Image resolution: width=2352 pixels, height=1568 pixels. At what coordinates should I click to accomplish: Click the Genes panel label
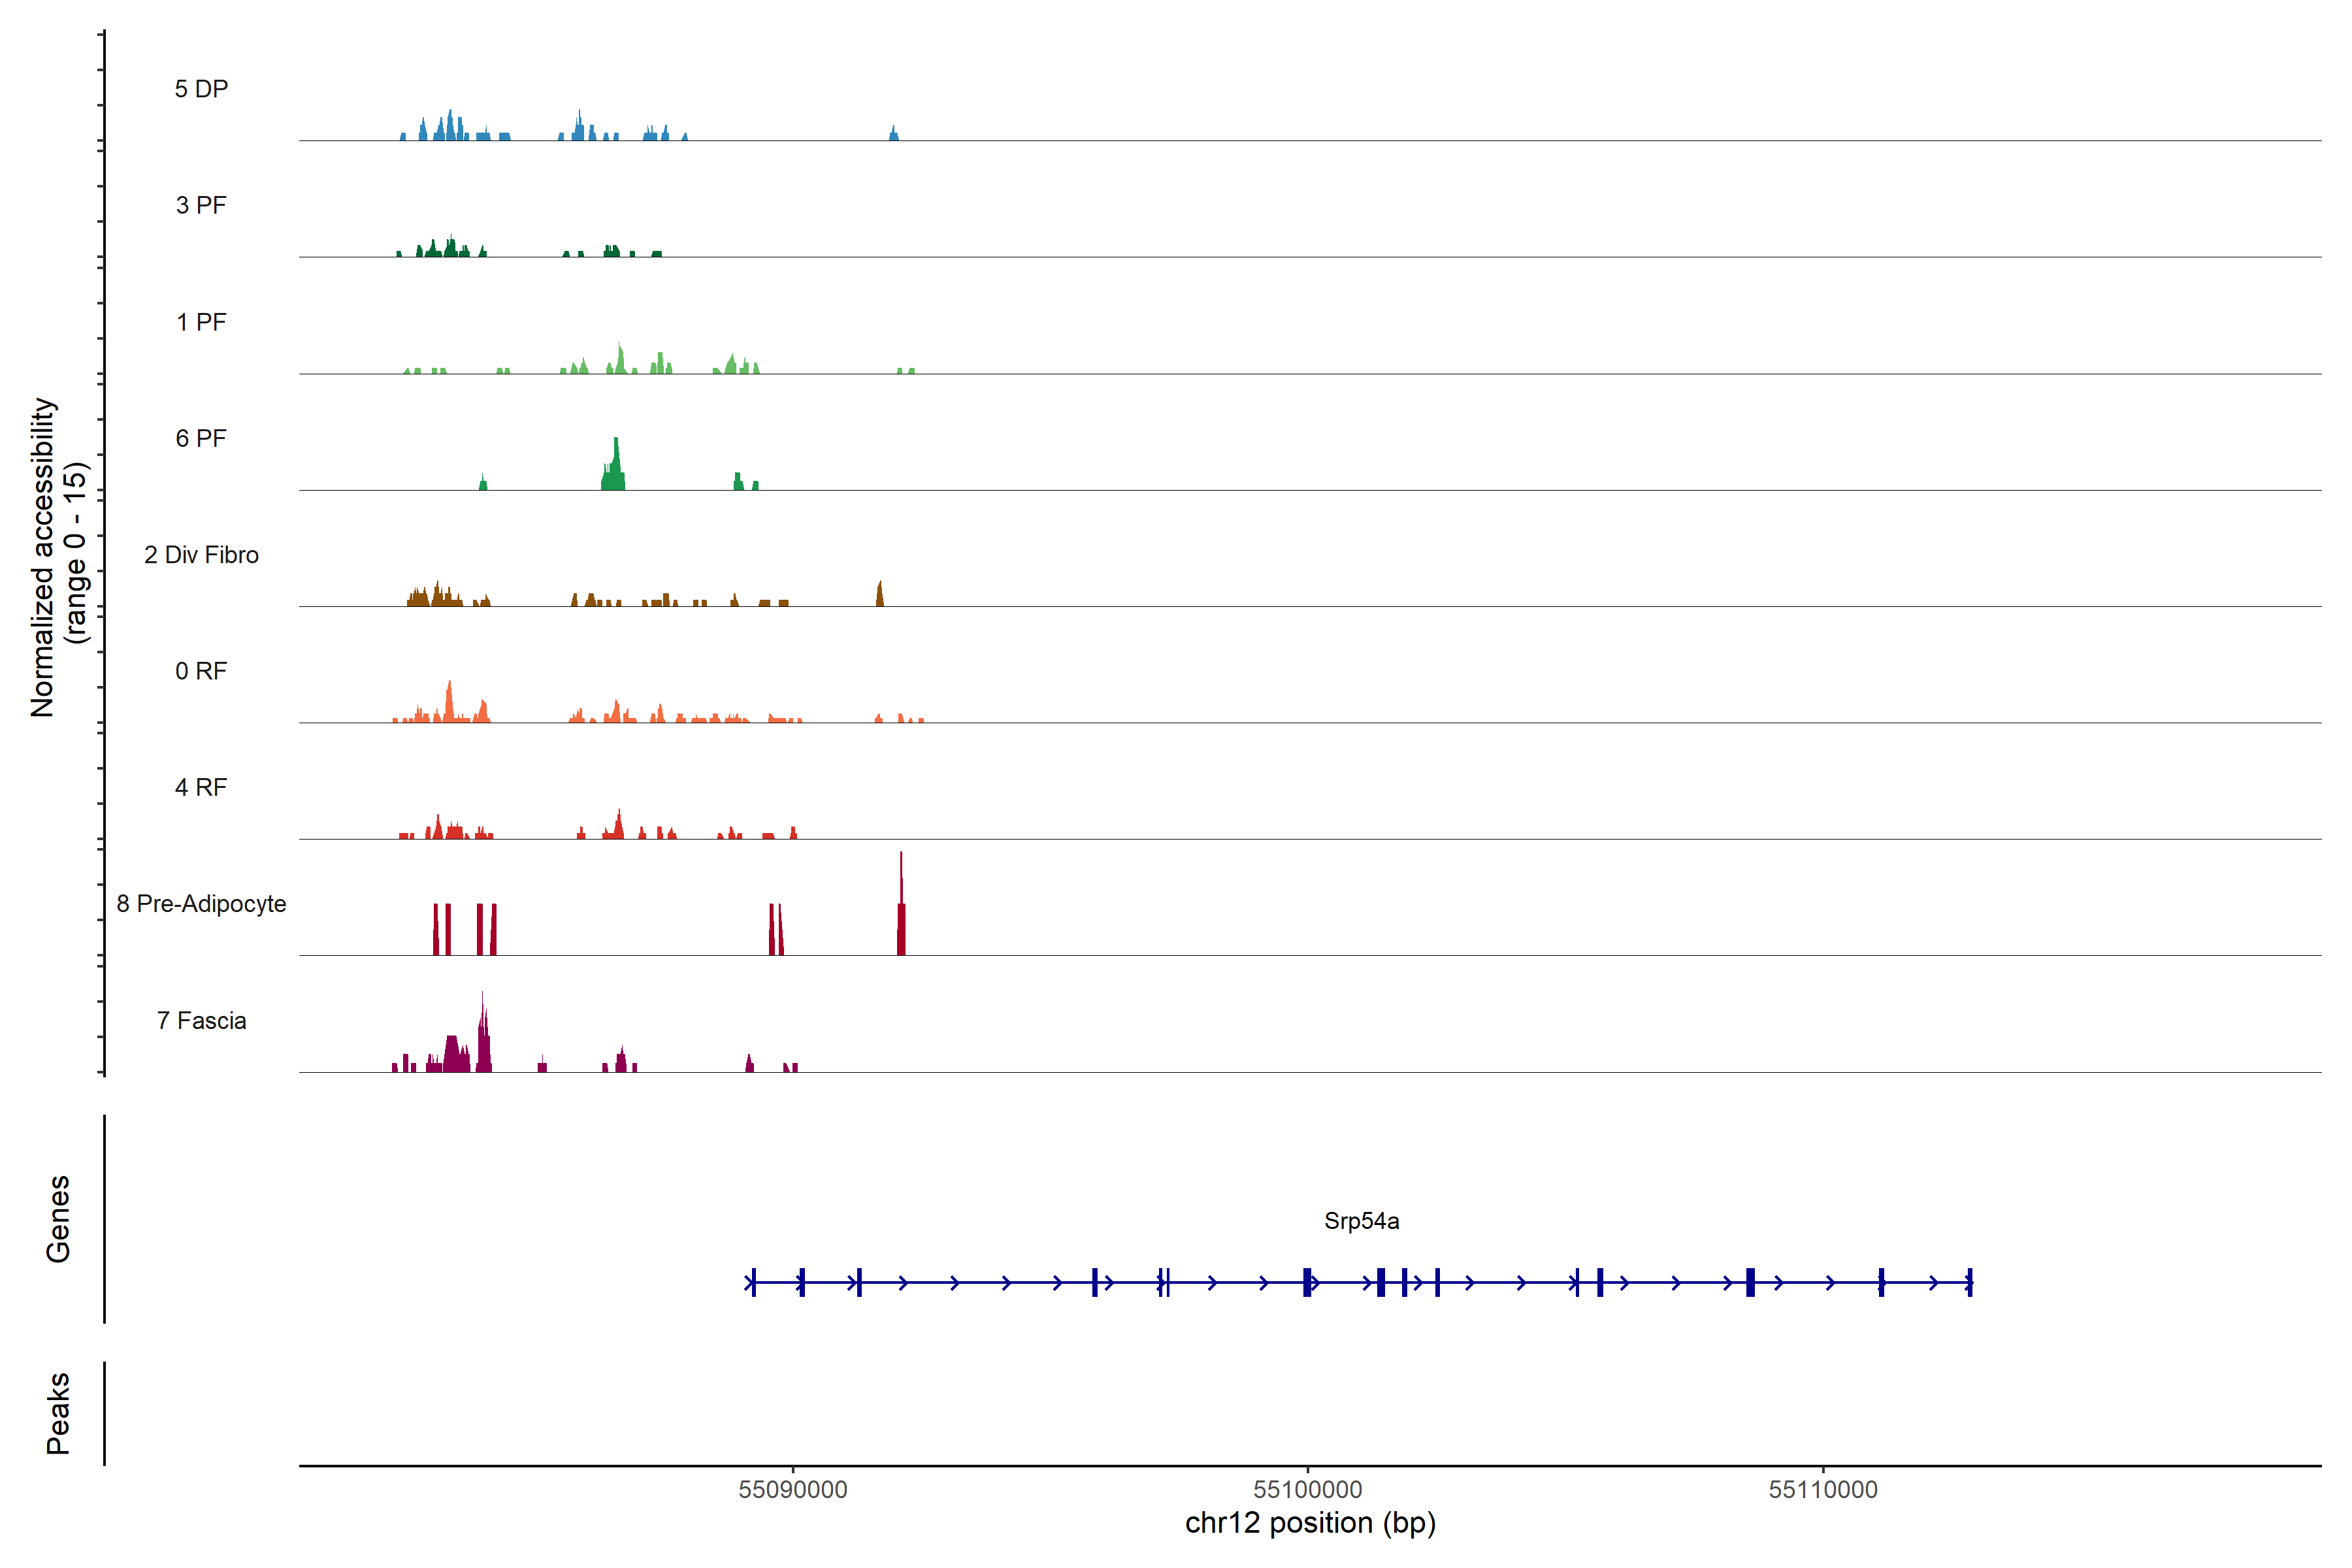[x=58, y=1219]
